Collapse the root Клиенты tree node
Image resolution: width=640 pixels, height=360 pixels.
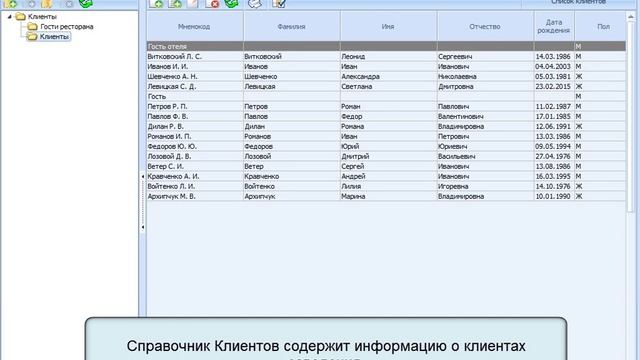coord(9,17)
